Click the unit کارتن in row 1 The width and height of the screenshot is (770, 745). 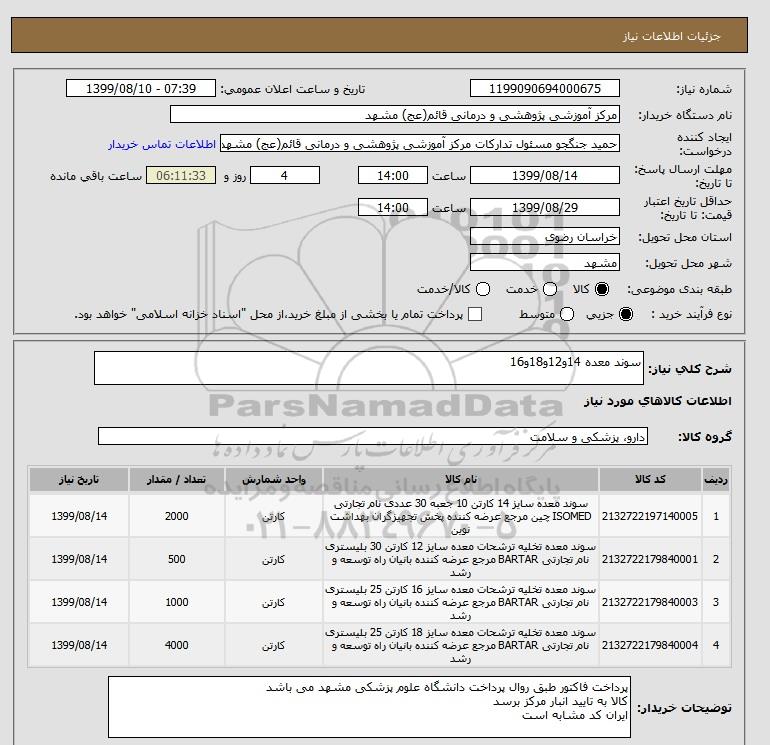(274, 517)
